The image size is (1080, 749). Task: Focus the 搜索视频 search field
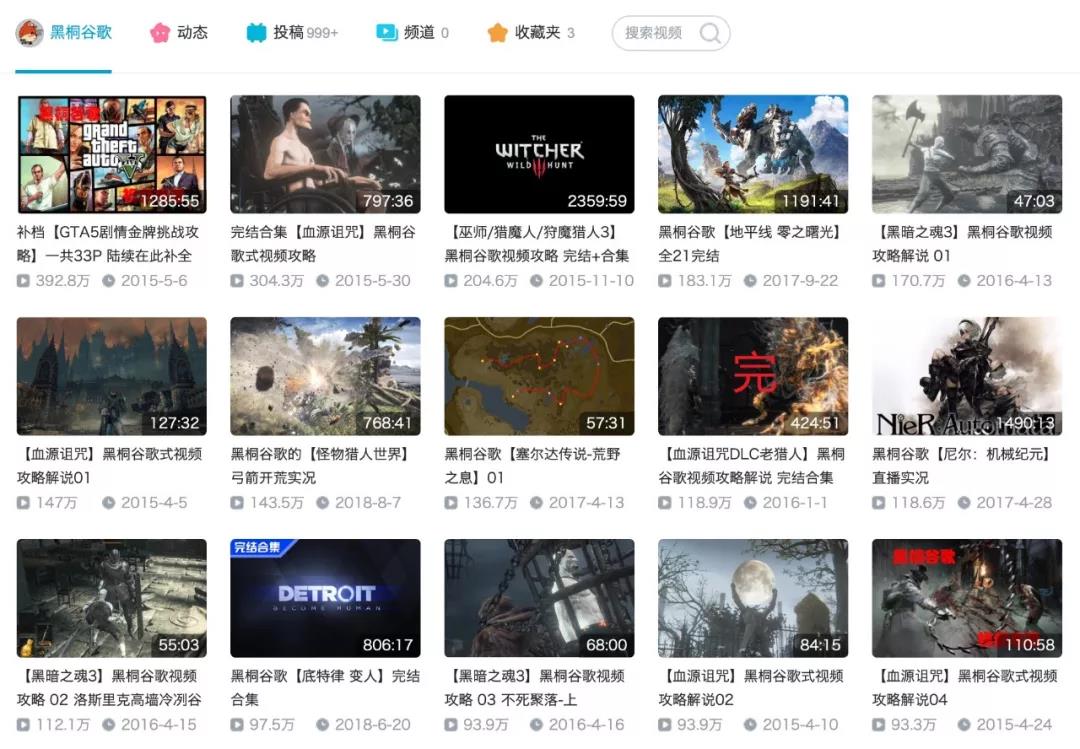(x=671, y=33)
